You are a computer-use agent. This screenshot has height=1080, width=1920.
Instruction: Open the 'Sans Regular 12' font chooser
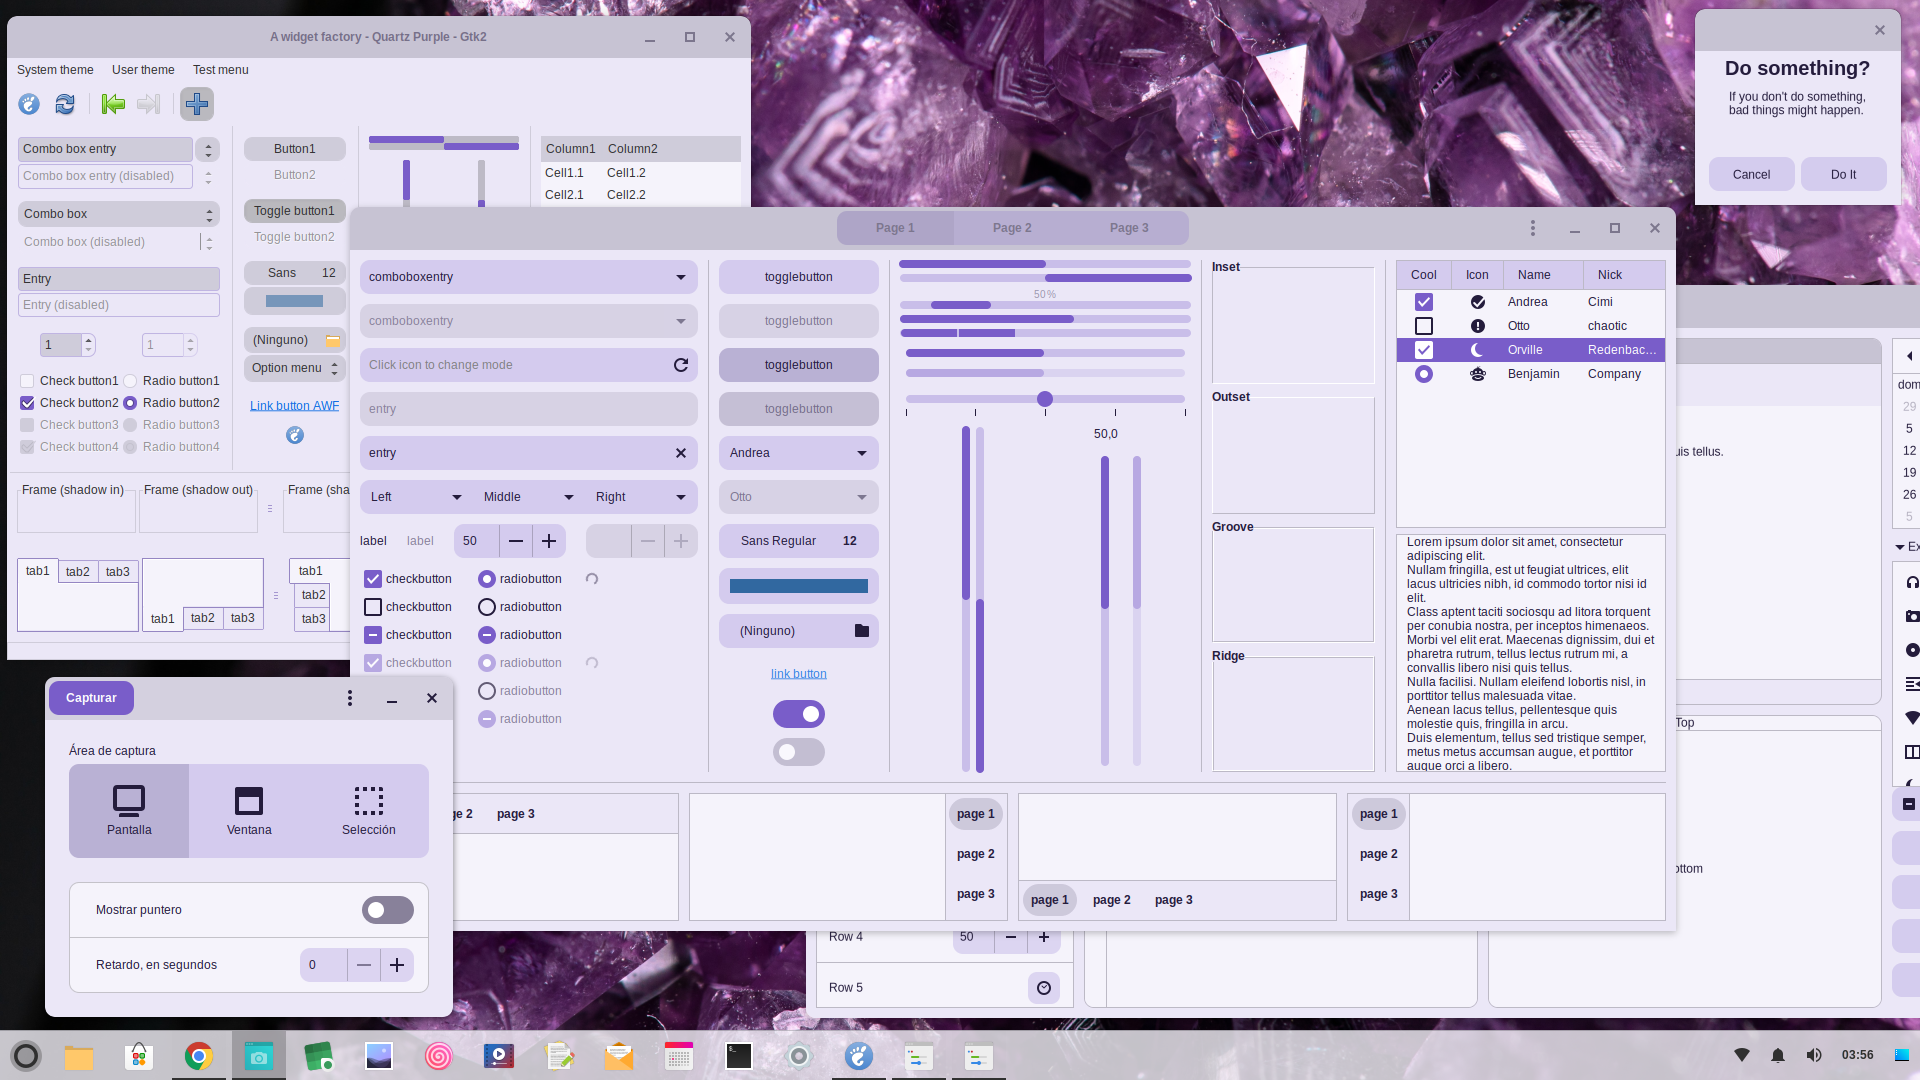click(799, 541)
